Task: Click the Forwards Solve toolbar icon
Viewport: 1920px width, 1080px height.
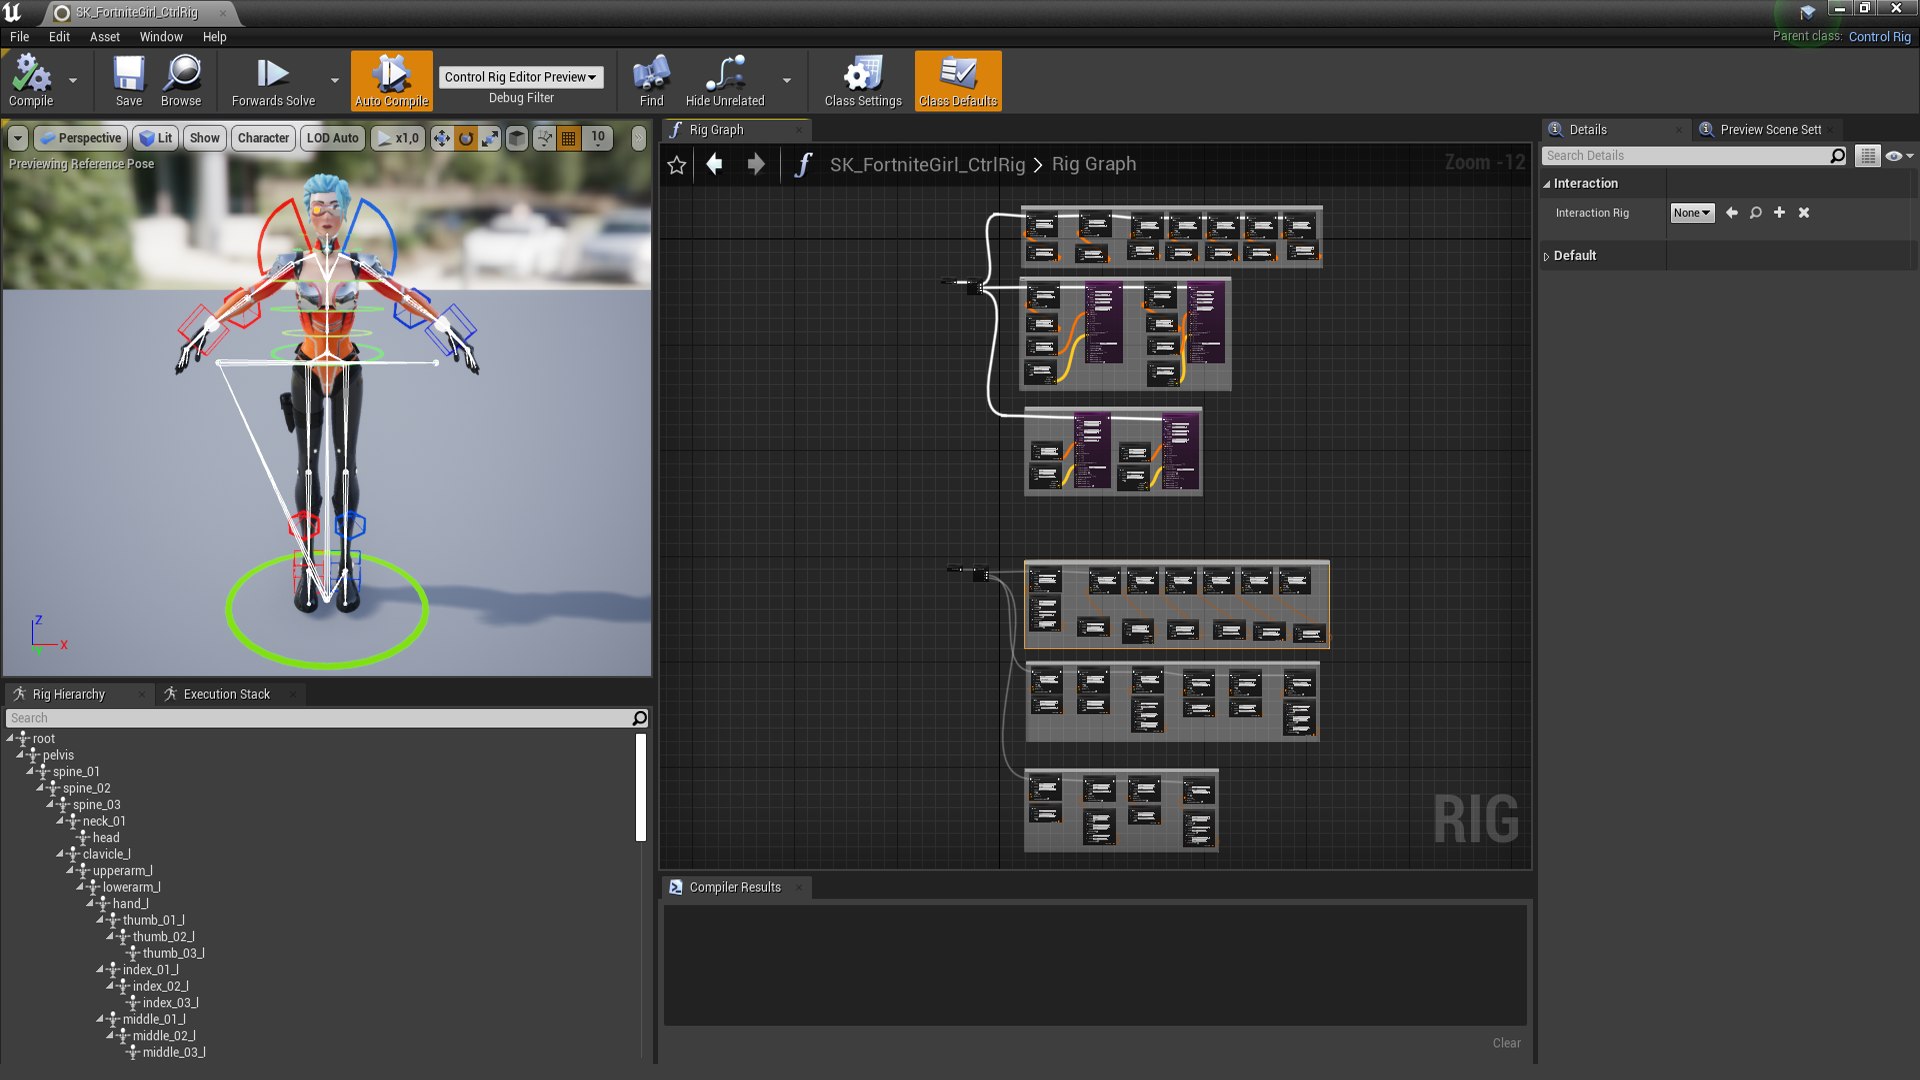Action: [273, 80]
